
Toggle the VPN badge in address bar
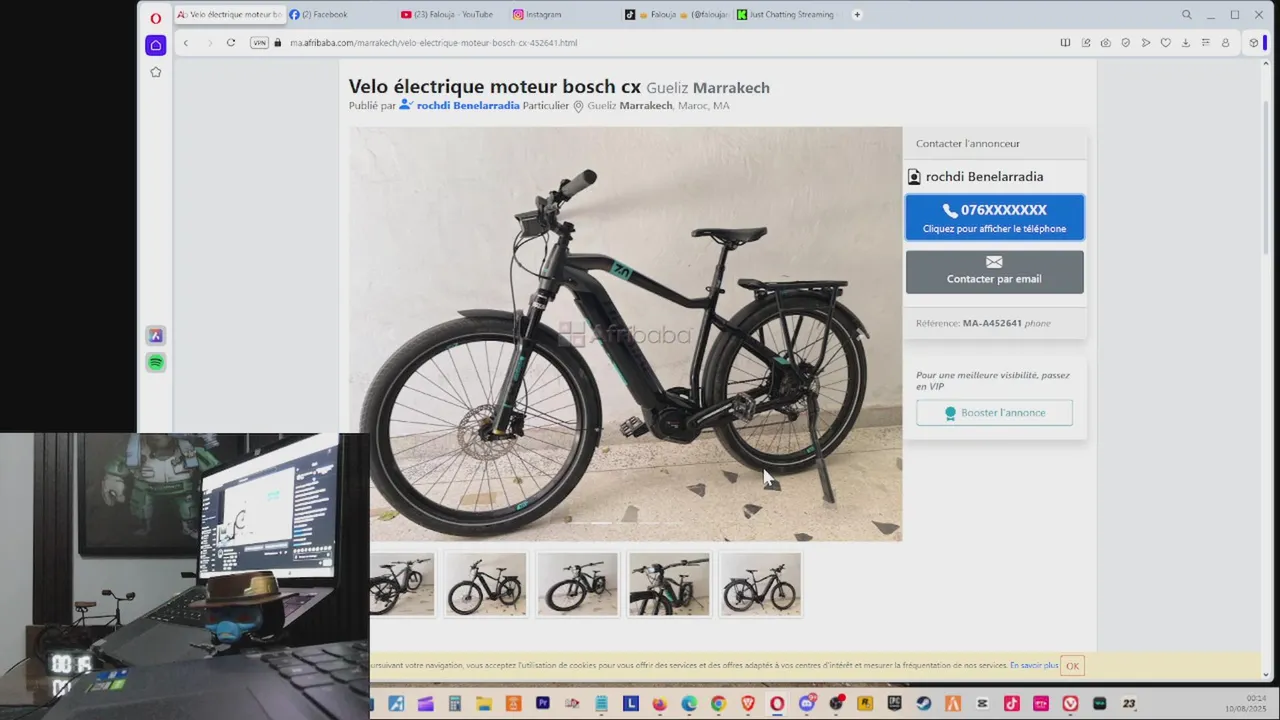pyautogui.click(x=259, y=43)
